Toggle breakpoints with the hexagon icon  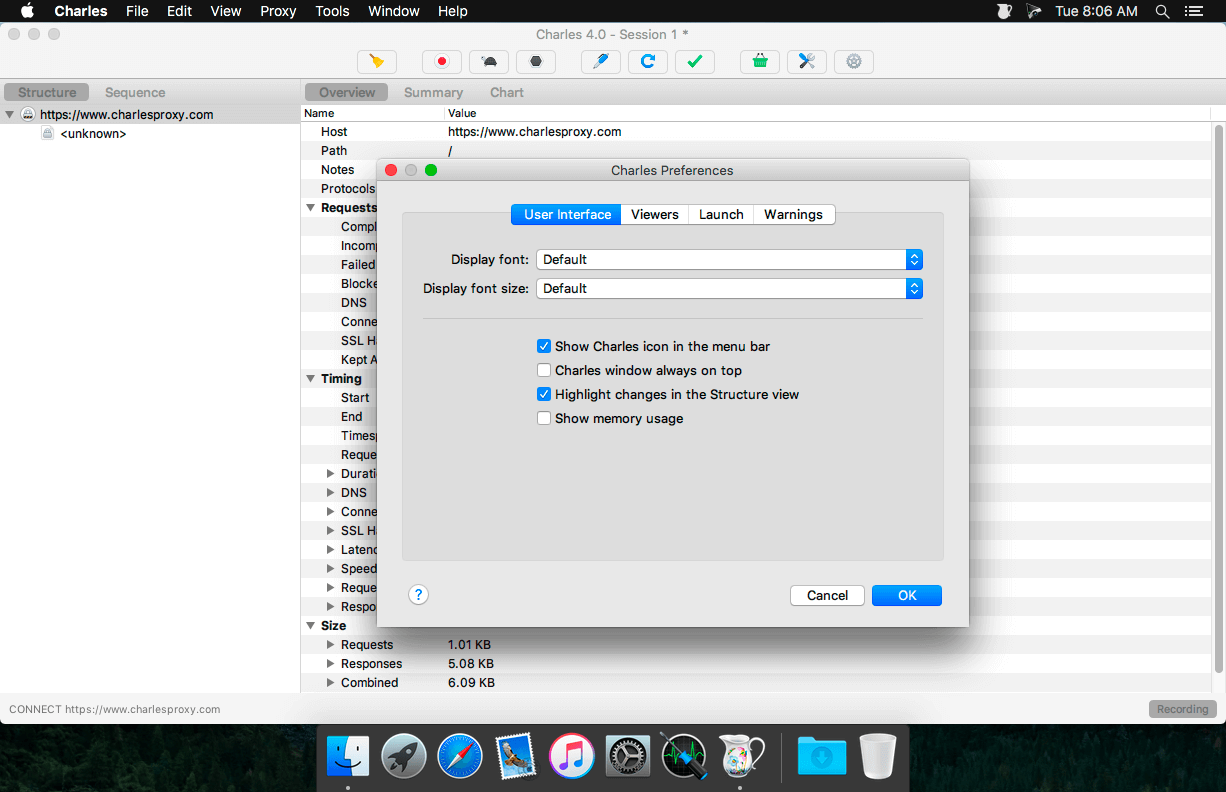coord(536,62)
